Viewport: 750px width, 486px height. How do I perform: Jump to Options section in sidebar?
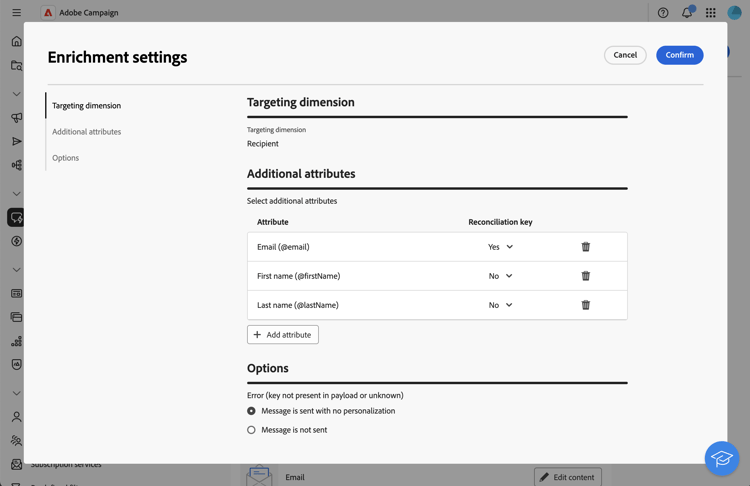pyautogui.click(x=66, y=158)
